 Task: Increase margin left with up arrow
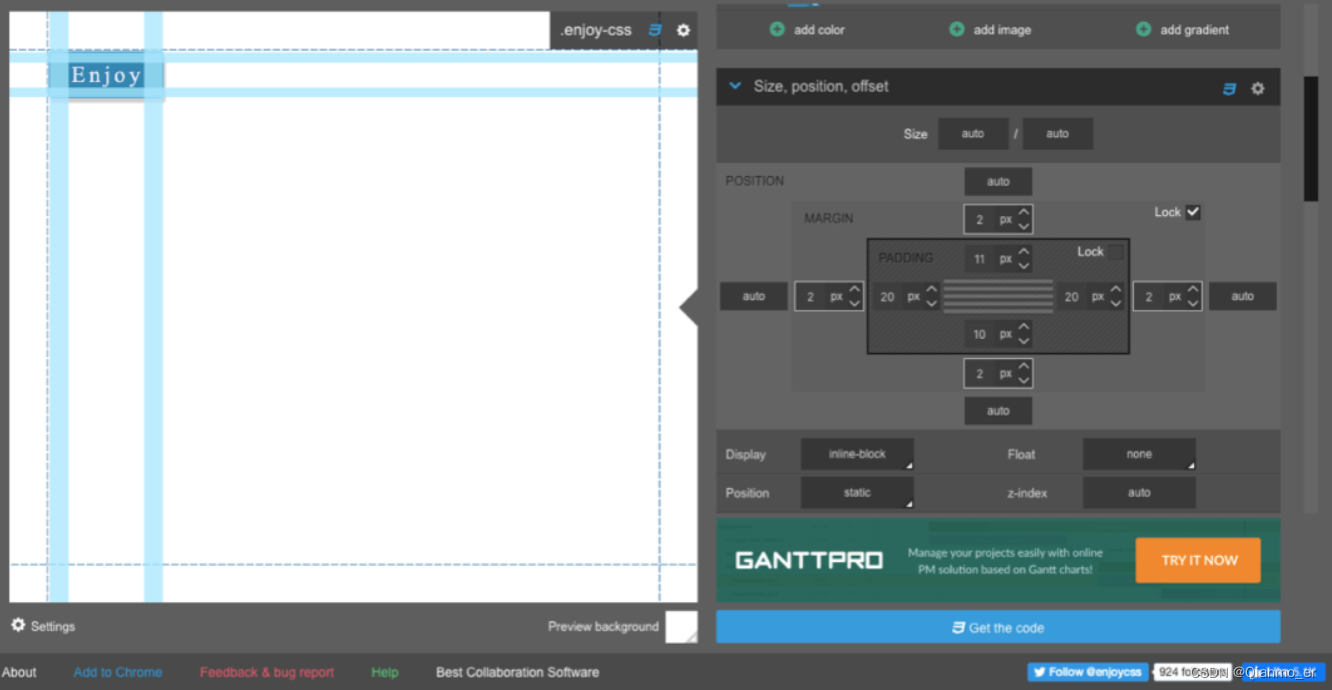[854, 290]
